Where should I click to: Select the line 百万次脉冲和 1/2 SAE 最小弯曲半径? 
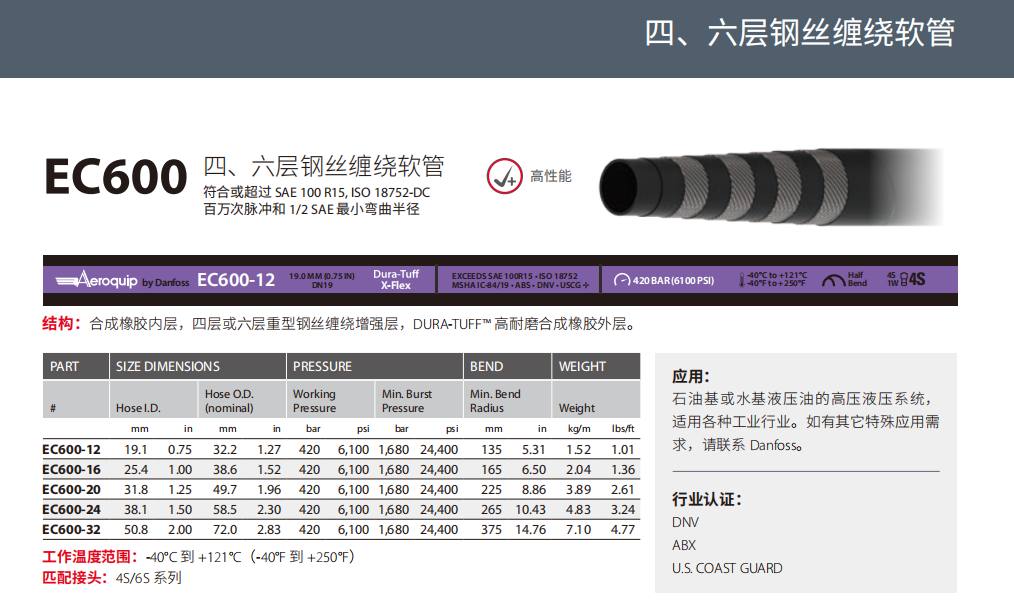311,210
